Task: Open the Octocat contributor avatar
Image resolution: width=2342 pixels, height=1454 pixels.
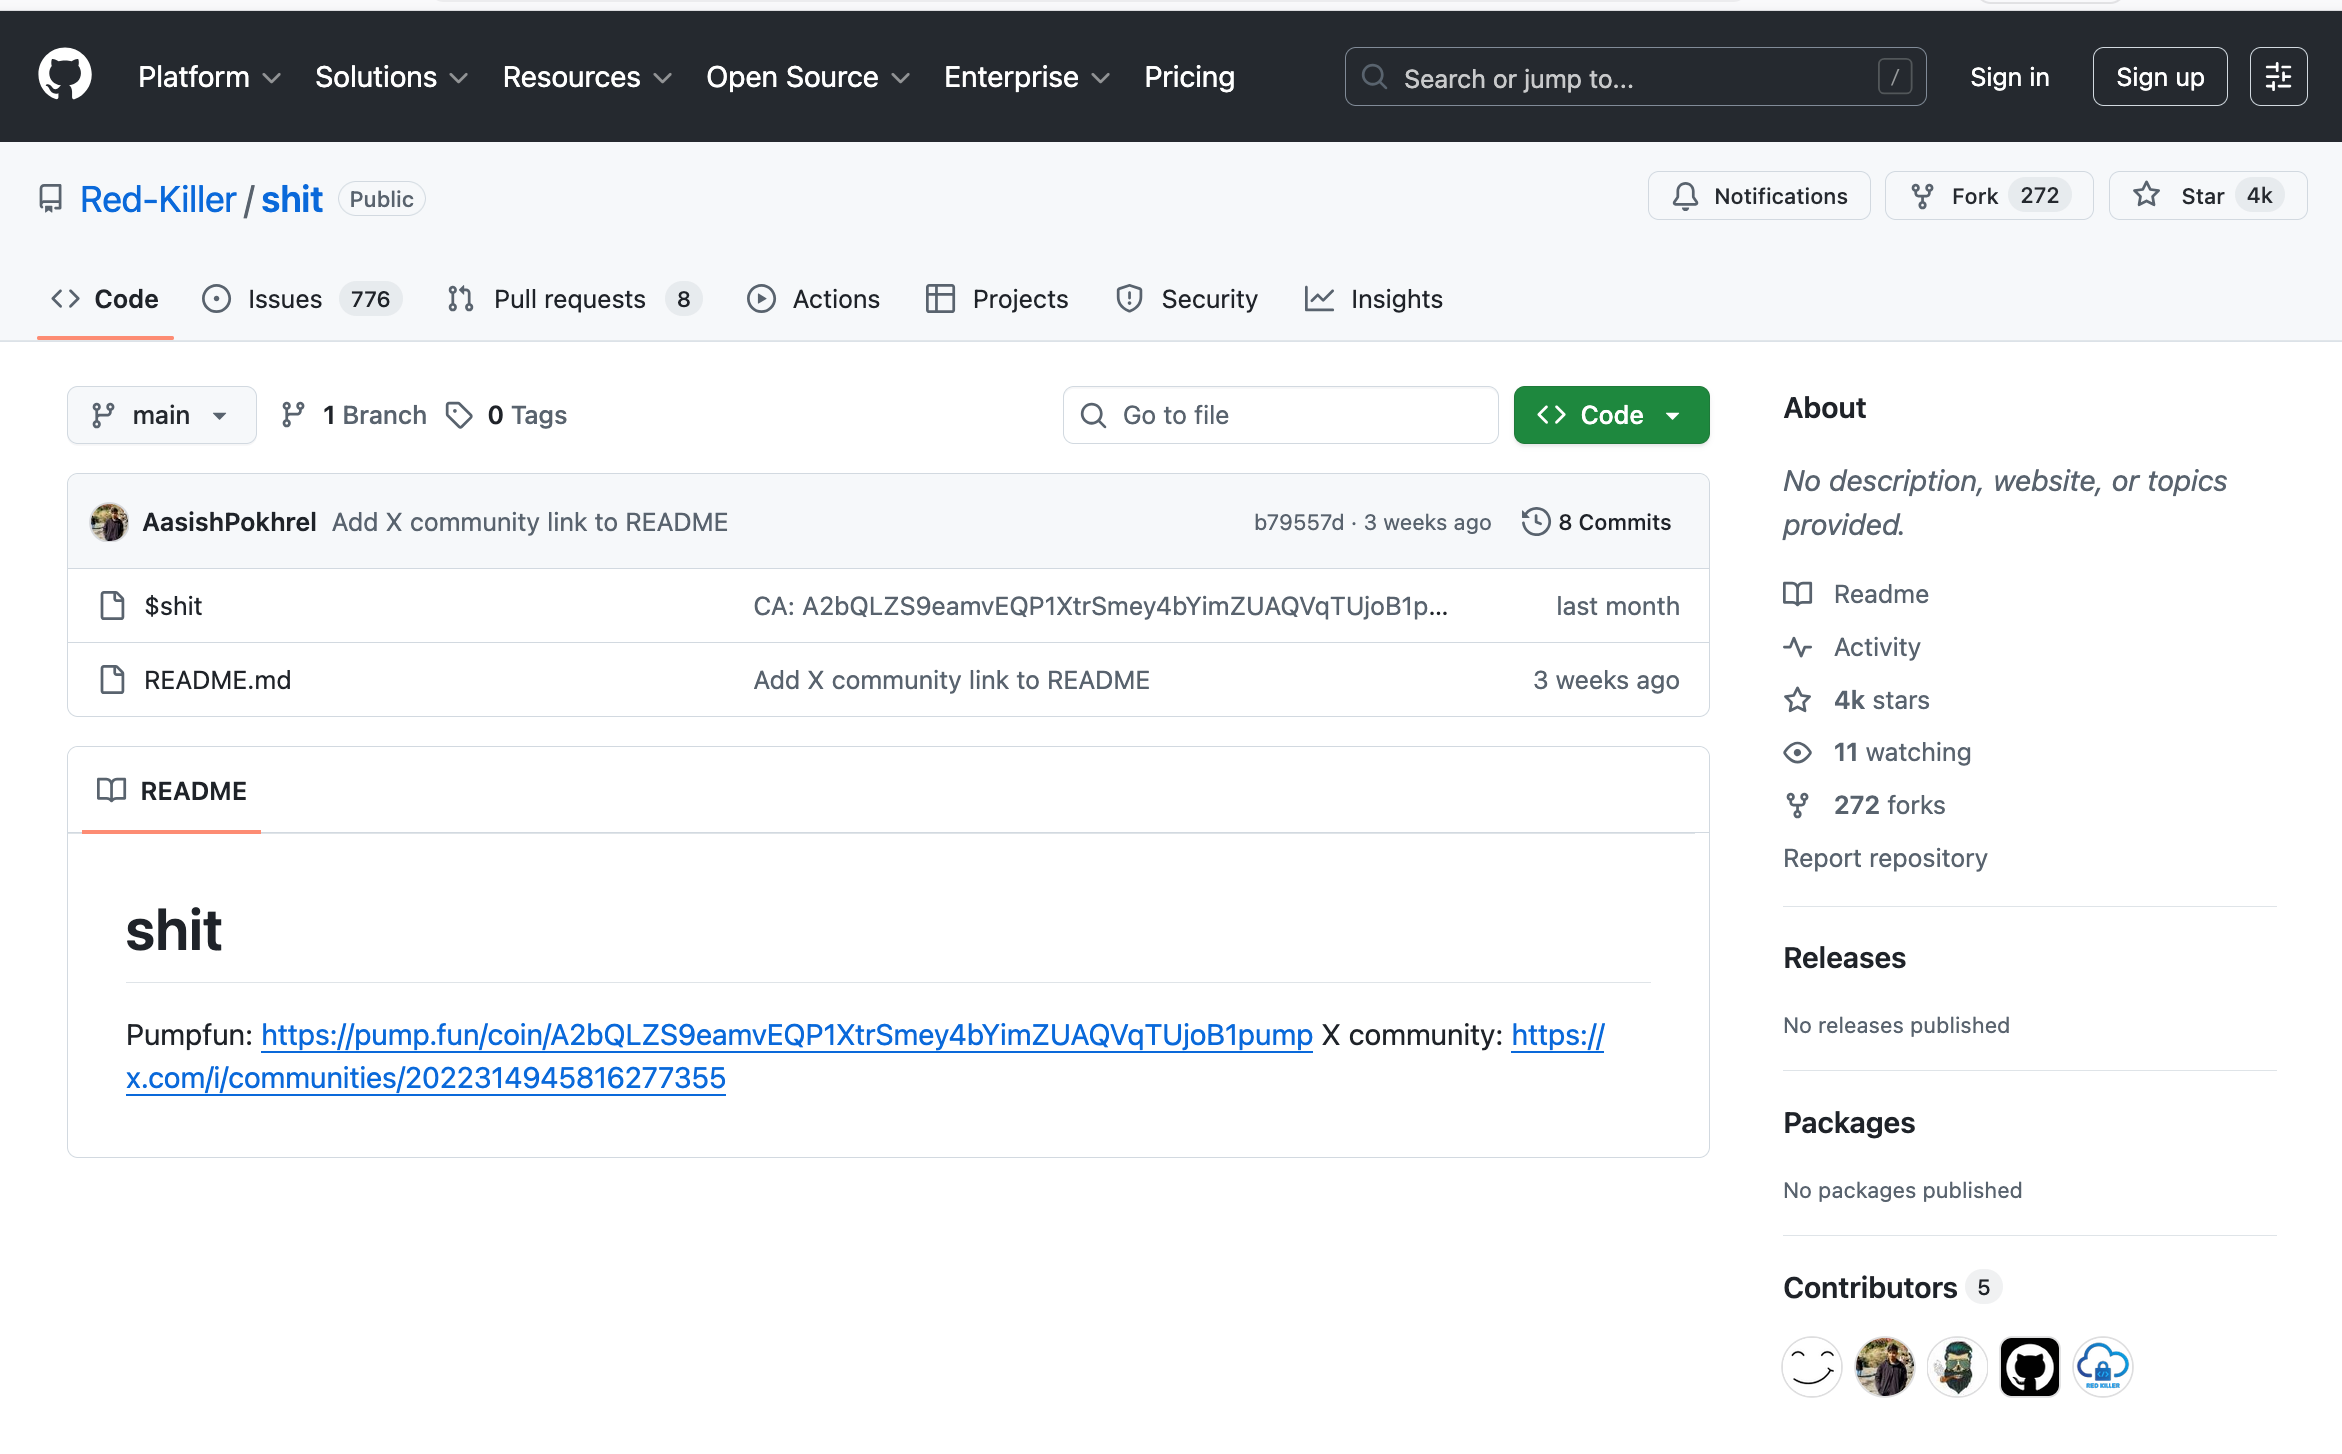Action: click(x=2029, y=1366)
